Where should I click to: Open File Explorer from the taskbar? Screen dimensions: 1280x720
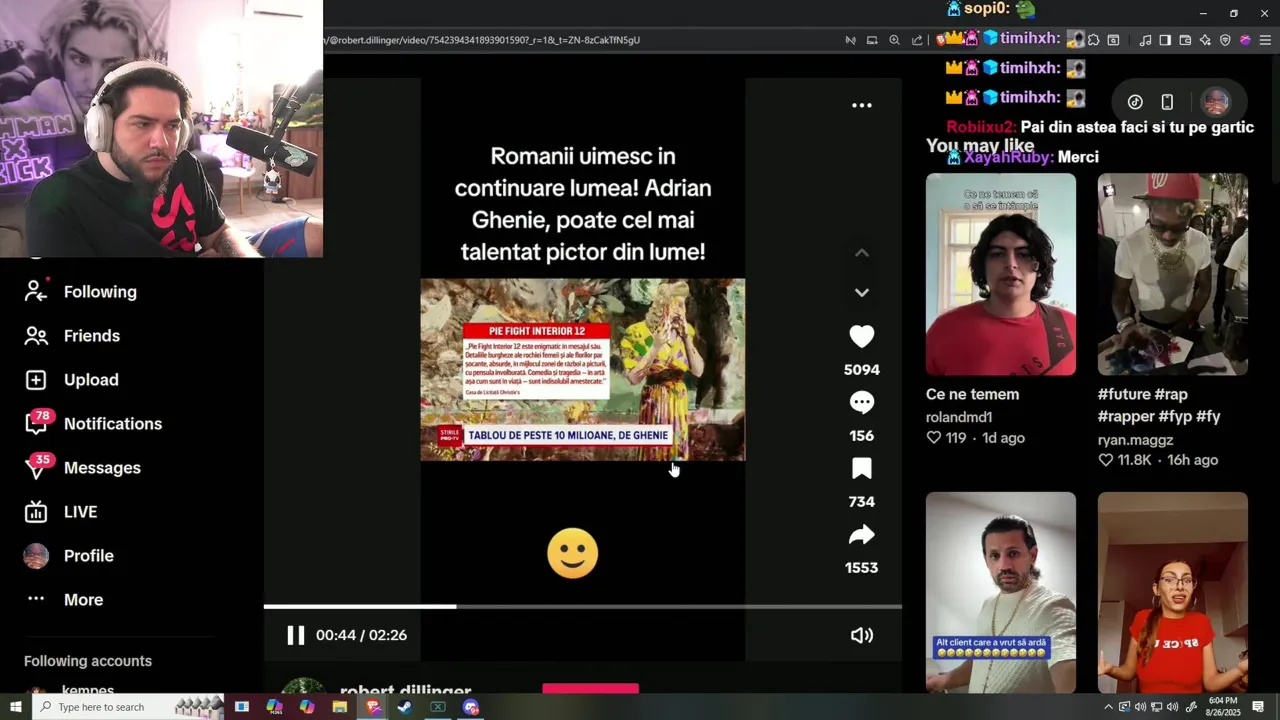(x=340, y=707)
